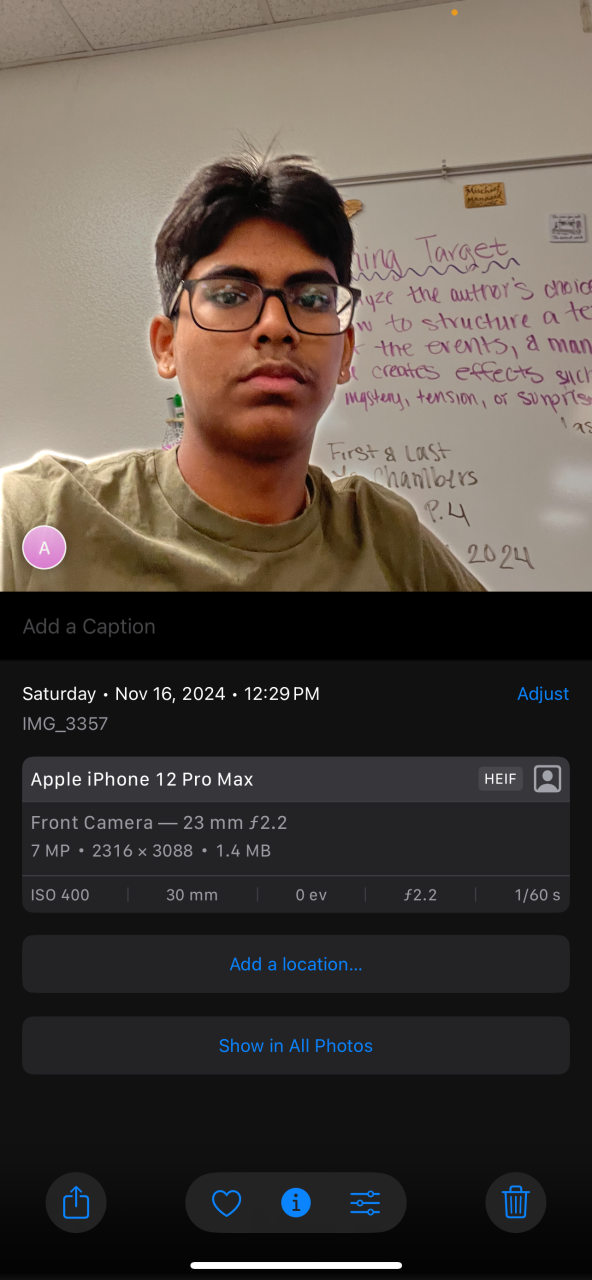Tap the Add a Caption field
This screenshot has width=592, height=1280.
(296, 627)
